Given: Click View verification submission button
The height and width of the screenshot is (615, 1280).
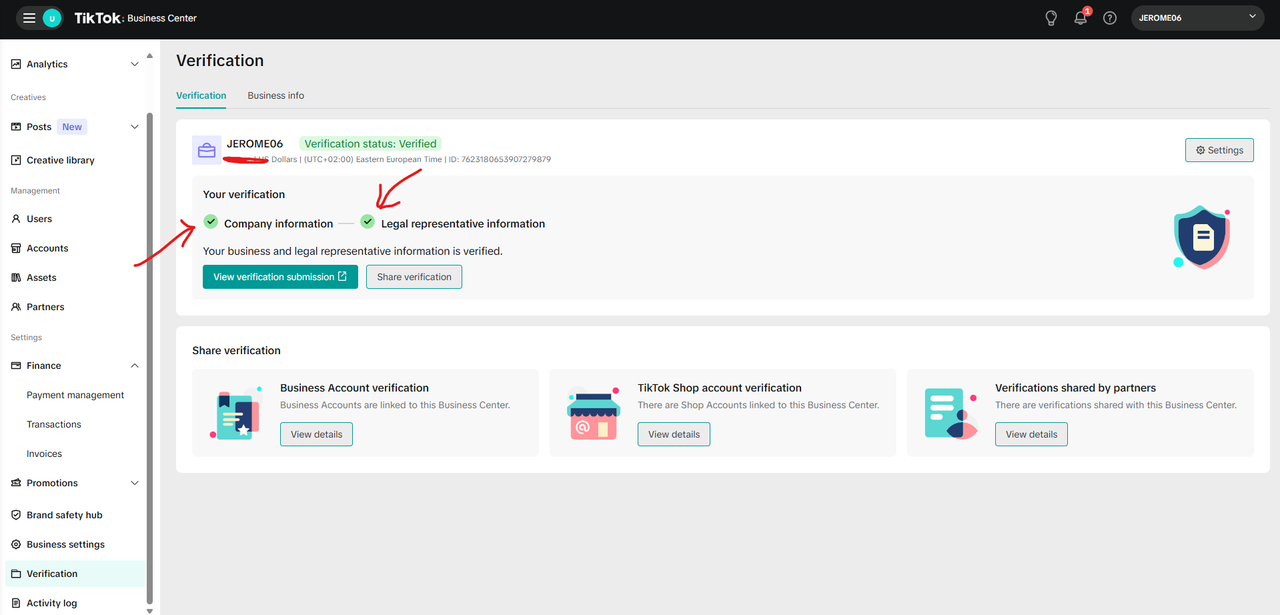Looking at the screenshot, I should (280, 277).
